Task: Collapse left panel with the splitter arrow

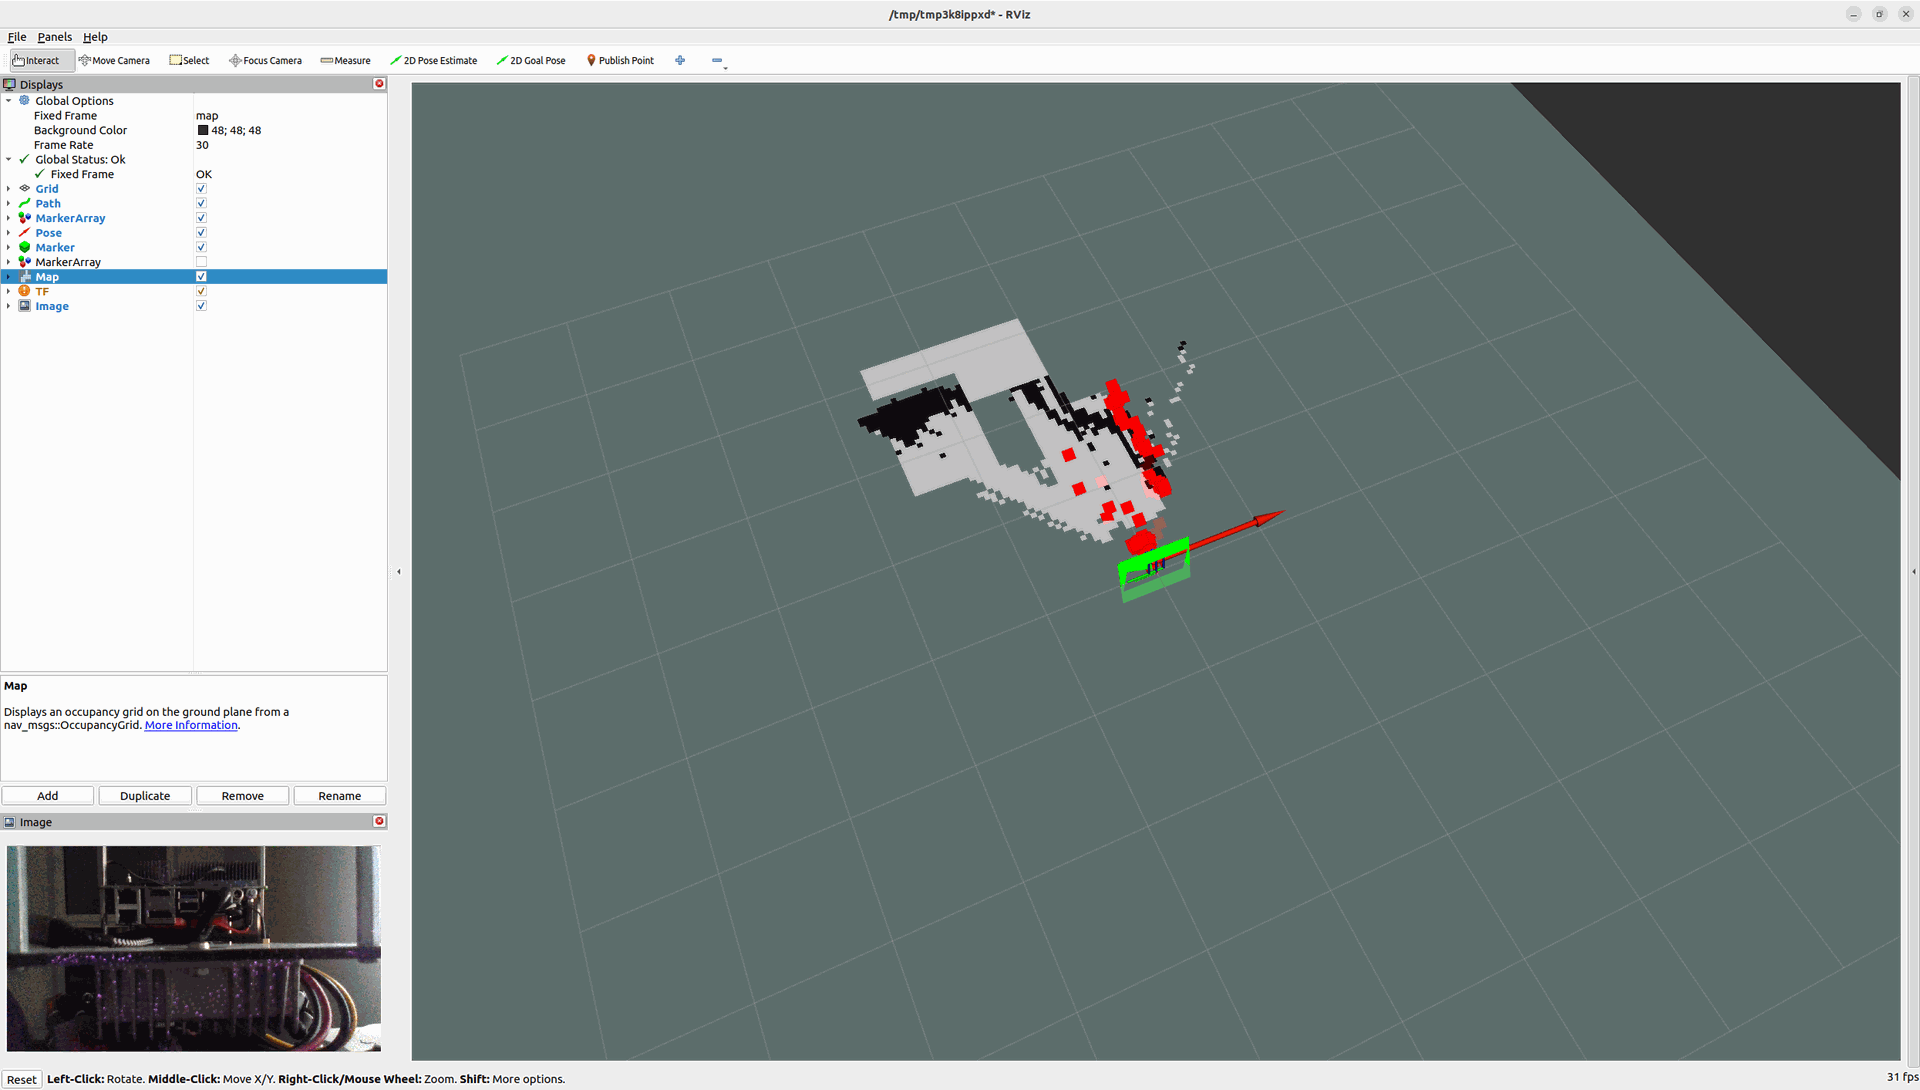Action: 399,572
